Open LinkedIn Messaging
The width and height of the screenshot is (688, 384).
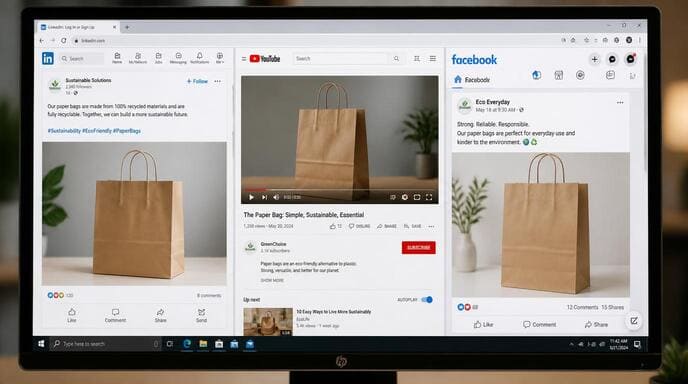pyautogui.click(x=178, y=58)
